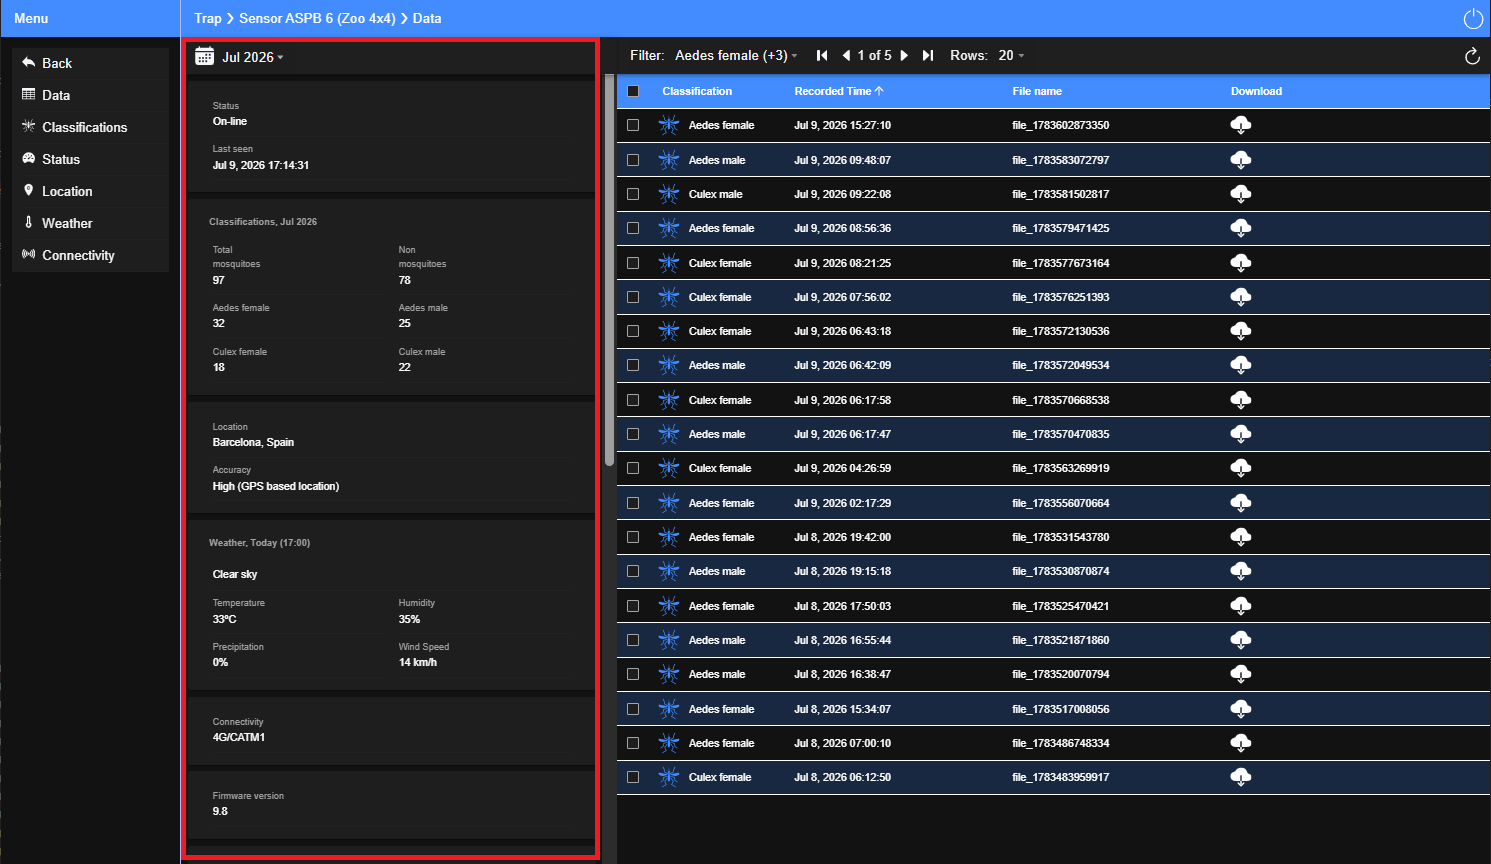Go to first page of results
This screenshot has width=1491, height=864.
pyautogui.click(x=822, y=56)
